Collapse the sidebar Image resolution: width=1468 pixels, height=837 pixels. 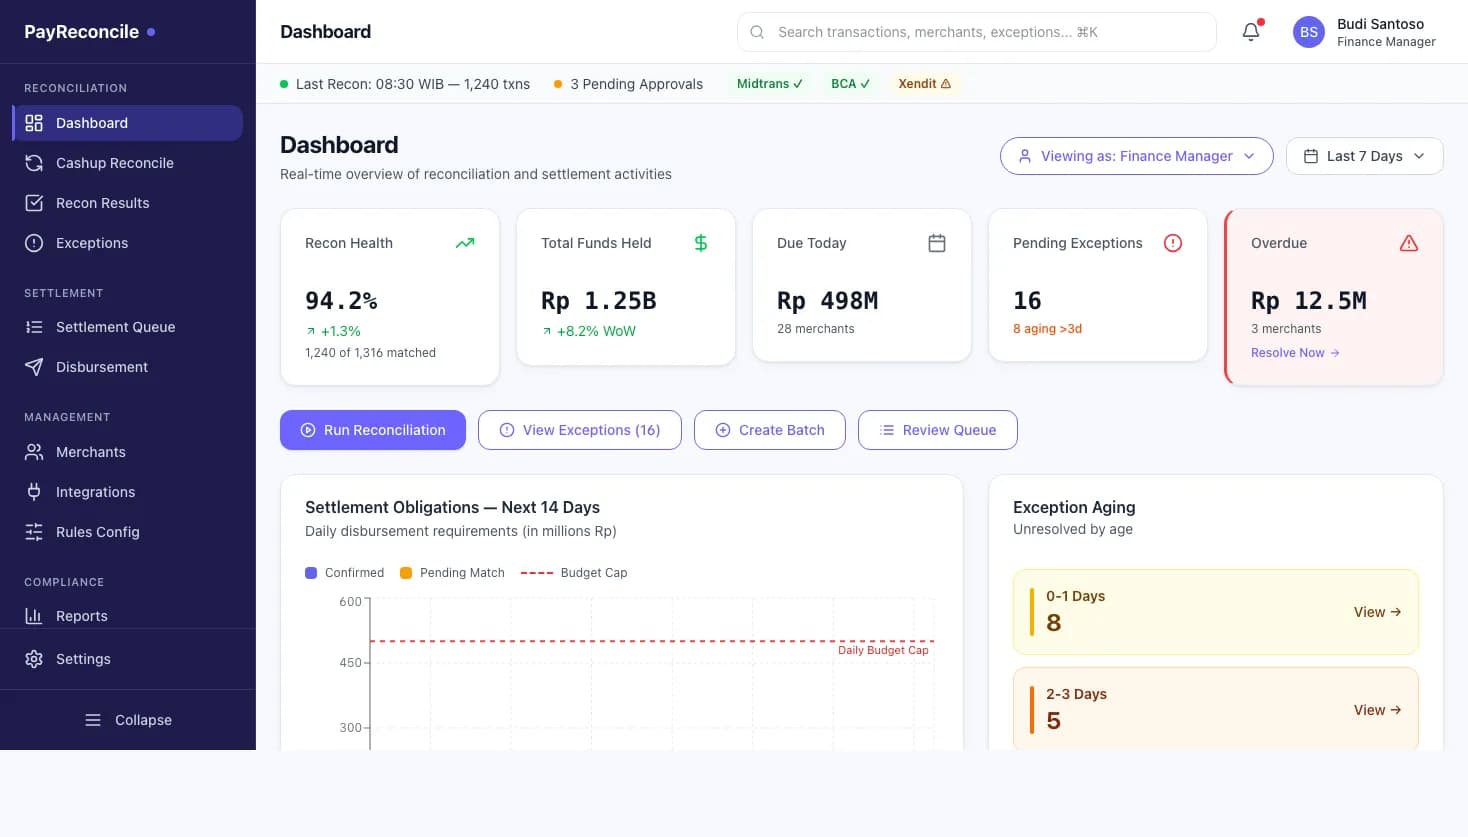[128, 720]
